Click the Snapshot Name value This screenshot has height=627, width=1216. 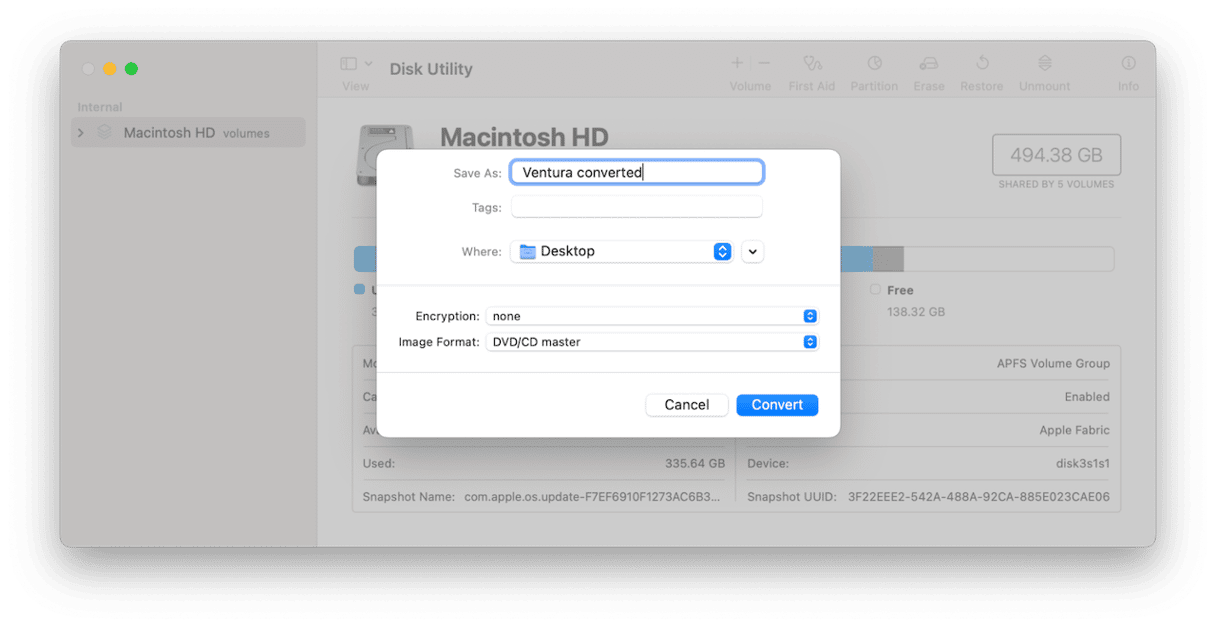592,497
